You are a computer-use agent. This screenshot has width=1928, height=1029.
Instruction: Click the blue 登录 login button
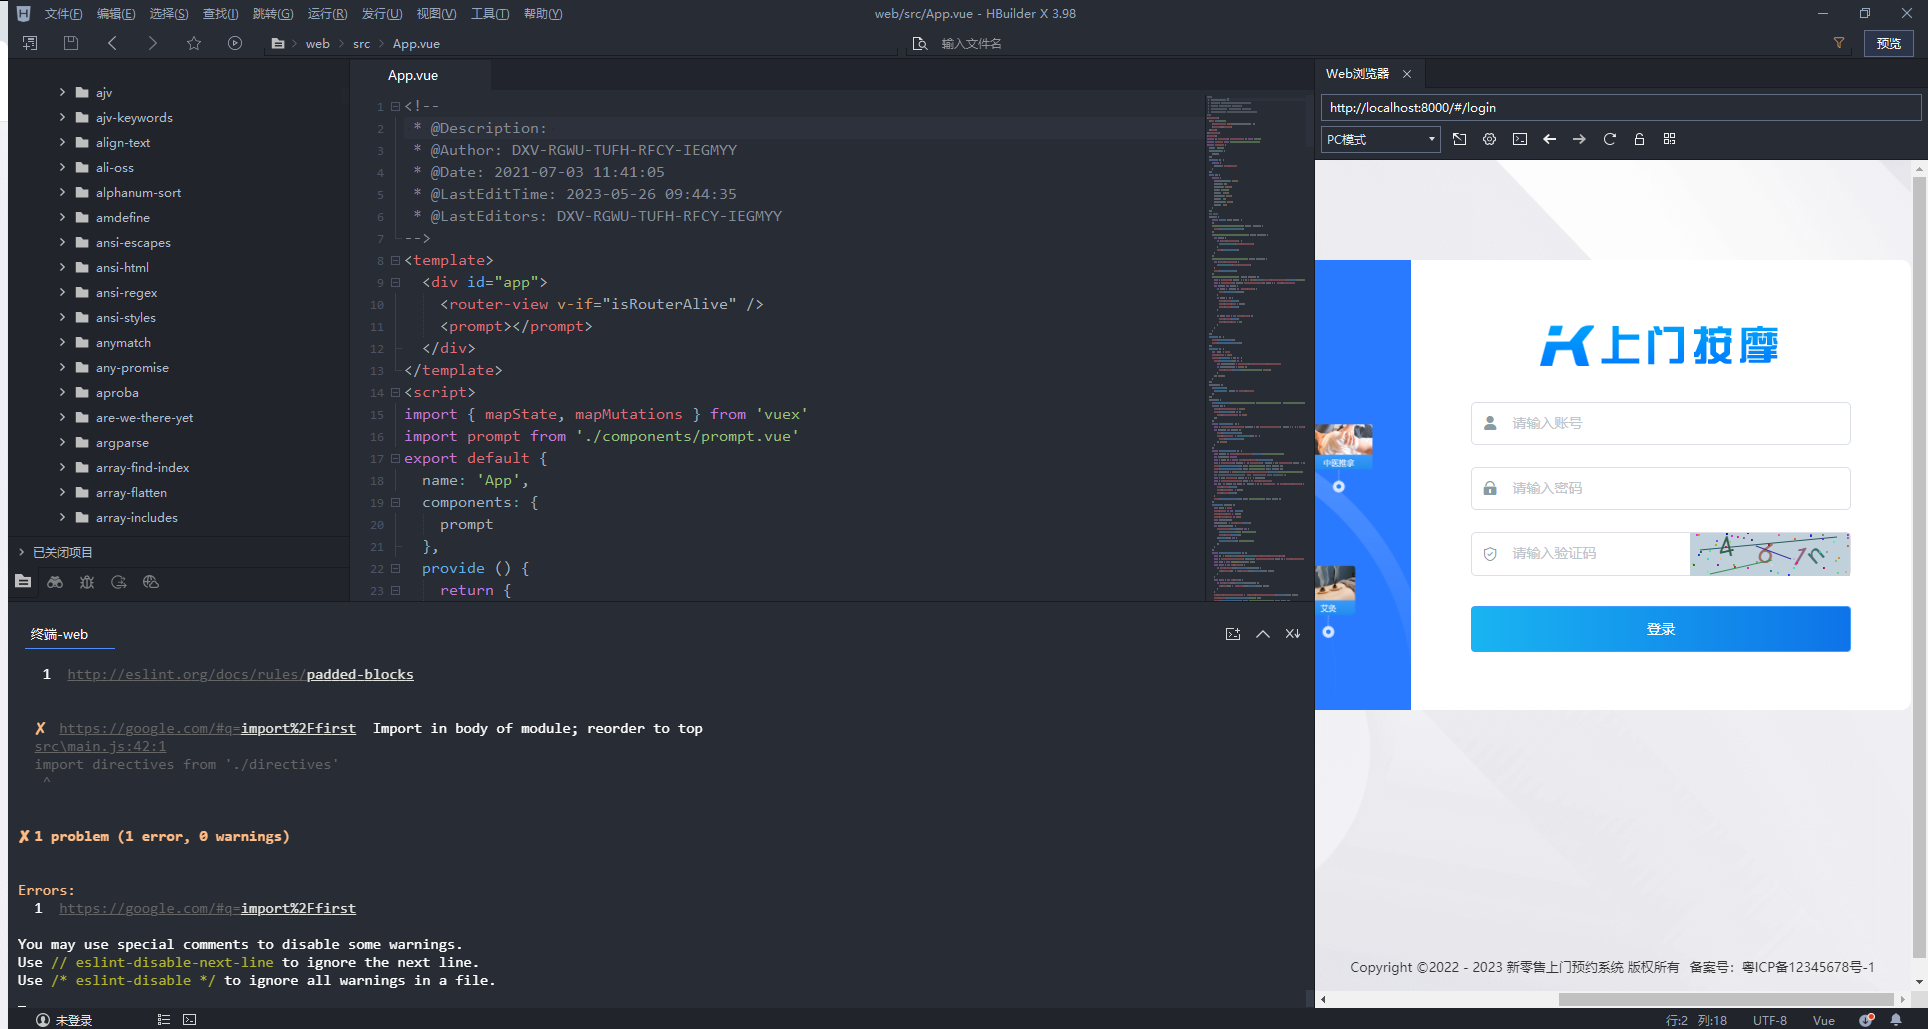click(1660, 629)
